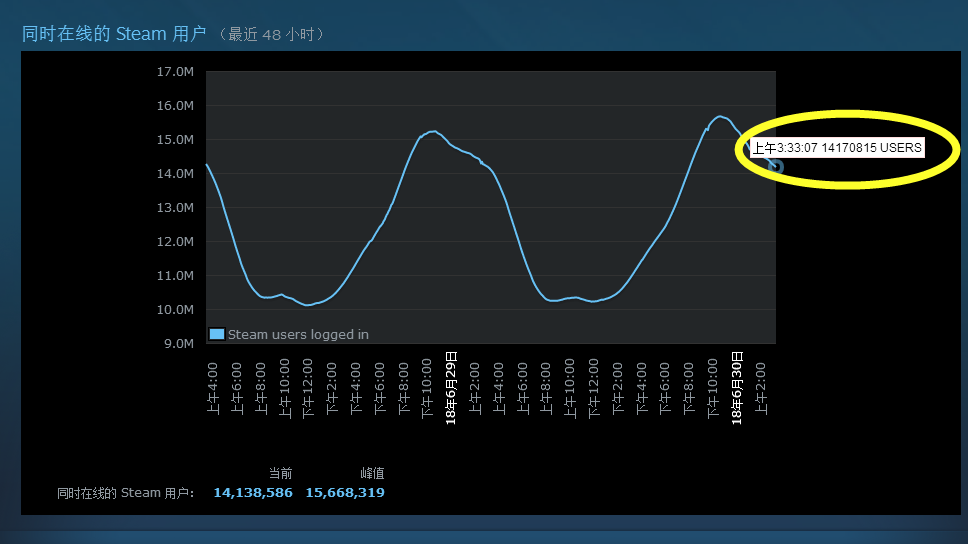The width and height of the screenshot is (968, 544).
Task: Click the 10.0M y-axis label
Action: (175, 309)
